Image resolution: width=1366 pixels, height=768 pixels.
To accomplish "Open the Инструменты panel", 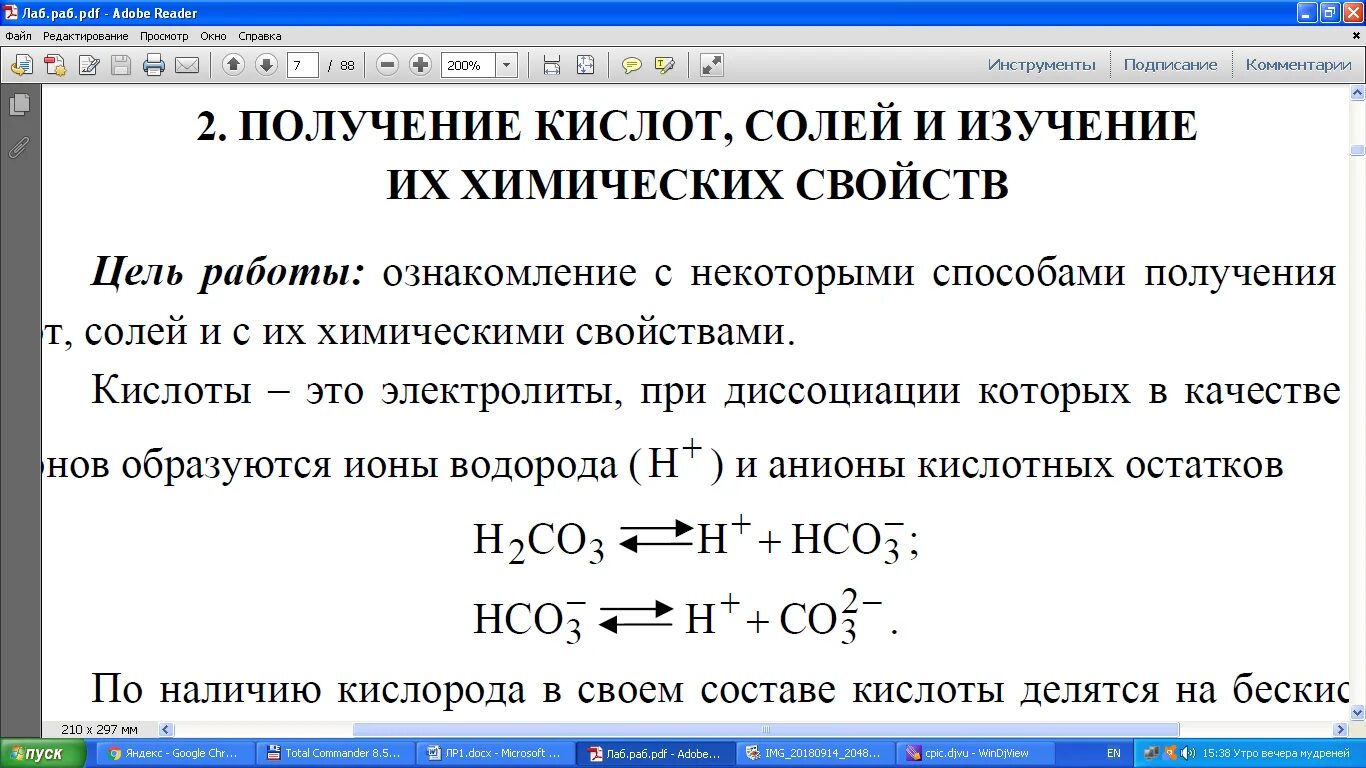I will [x=1042, y=65].
